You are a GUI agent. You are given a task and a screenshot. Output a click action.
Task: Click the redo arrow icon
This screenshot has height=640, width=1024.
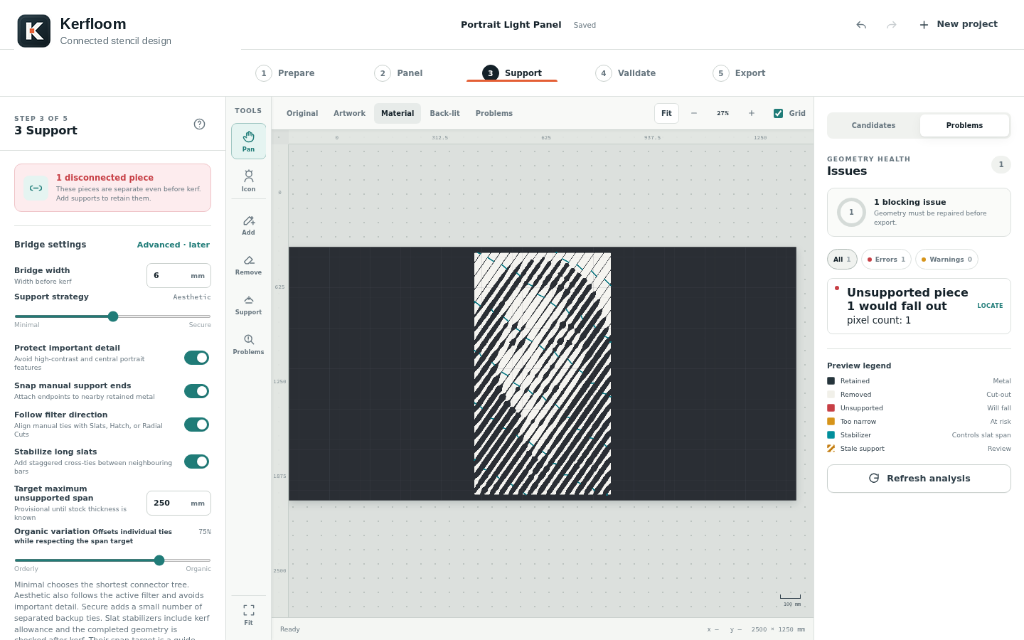pyautogui.click(x=891, y=25)
